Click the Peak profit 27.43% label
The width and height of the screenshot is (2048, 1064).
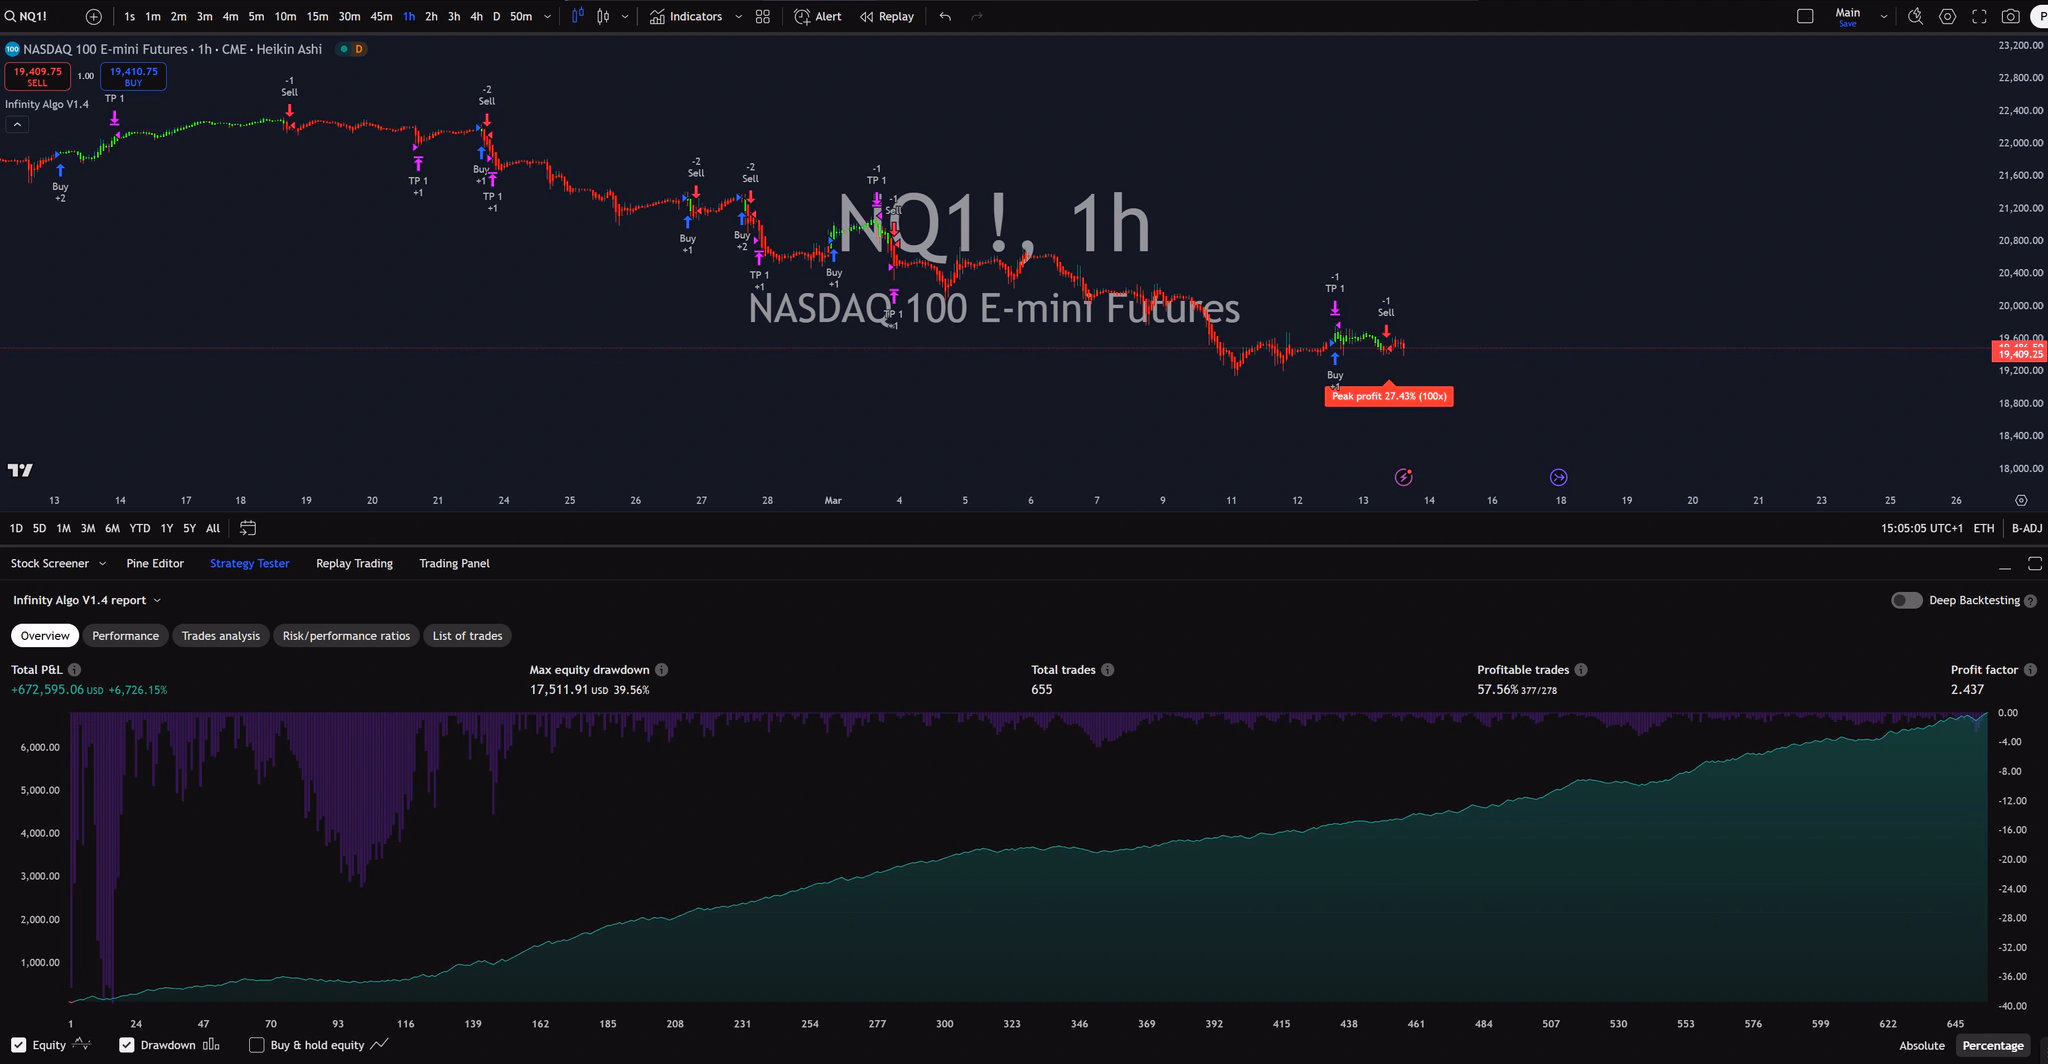(1388, 396)
